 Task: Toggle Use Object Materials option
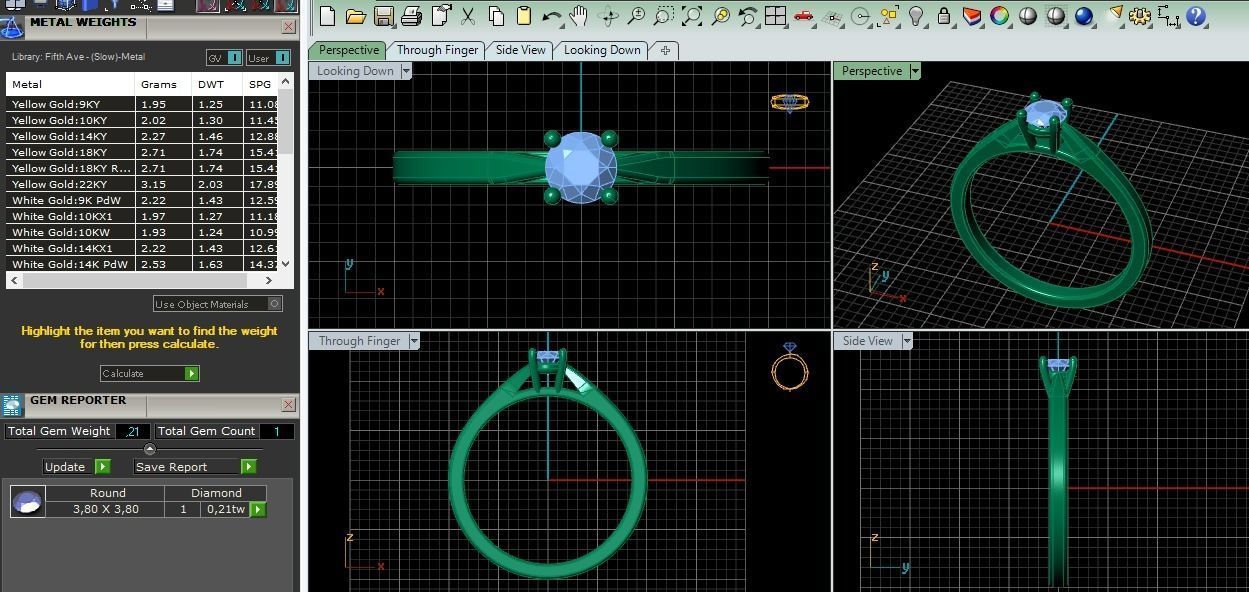point(218,304)
